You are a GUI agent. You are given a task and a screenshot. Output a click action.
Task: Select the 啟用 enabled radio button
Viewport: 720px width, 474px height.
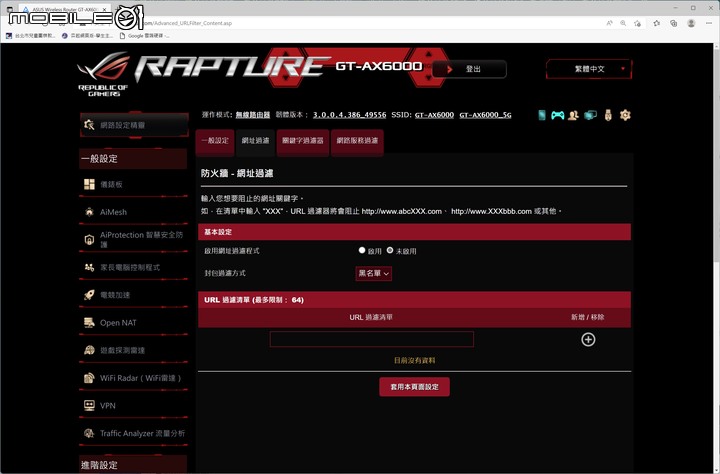click(x=362, y=250)
